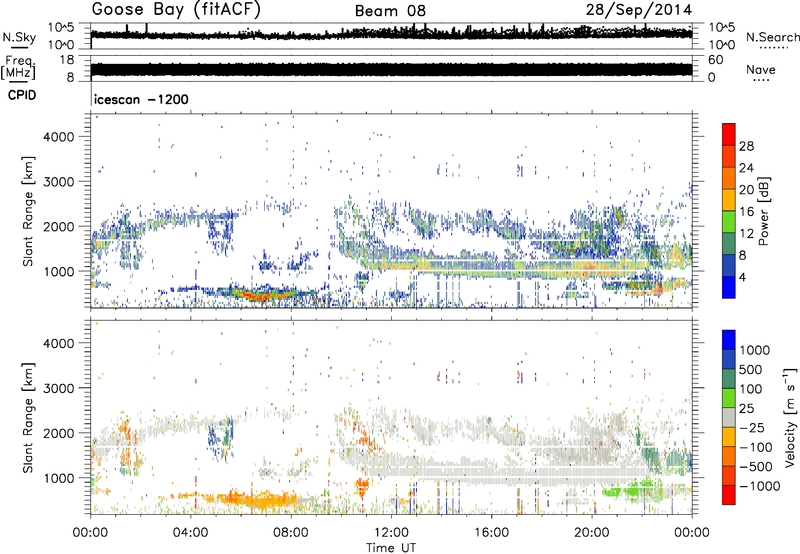Image resolution: width=800 pixels, height=554 pixels.
Task: Click the 3000 tick on velocity panel
Action: coord(59,388)
